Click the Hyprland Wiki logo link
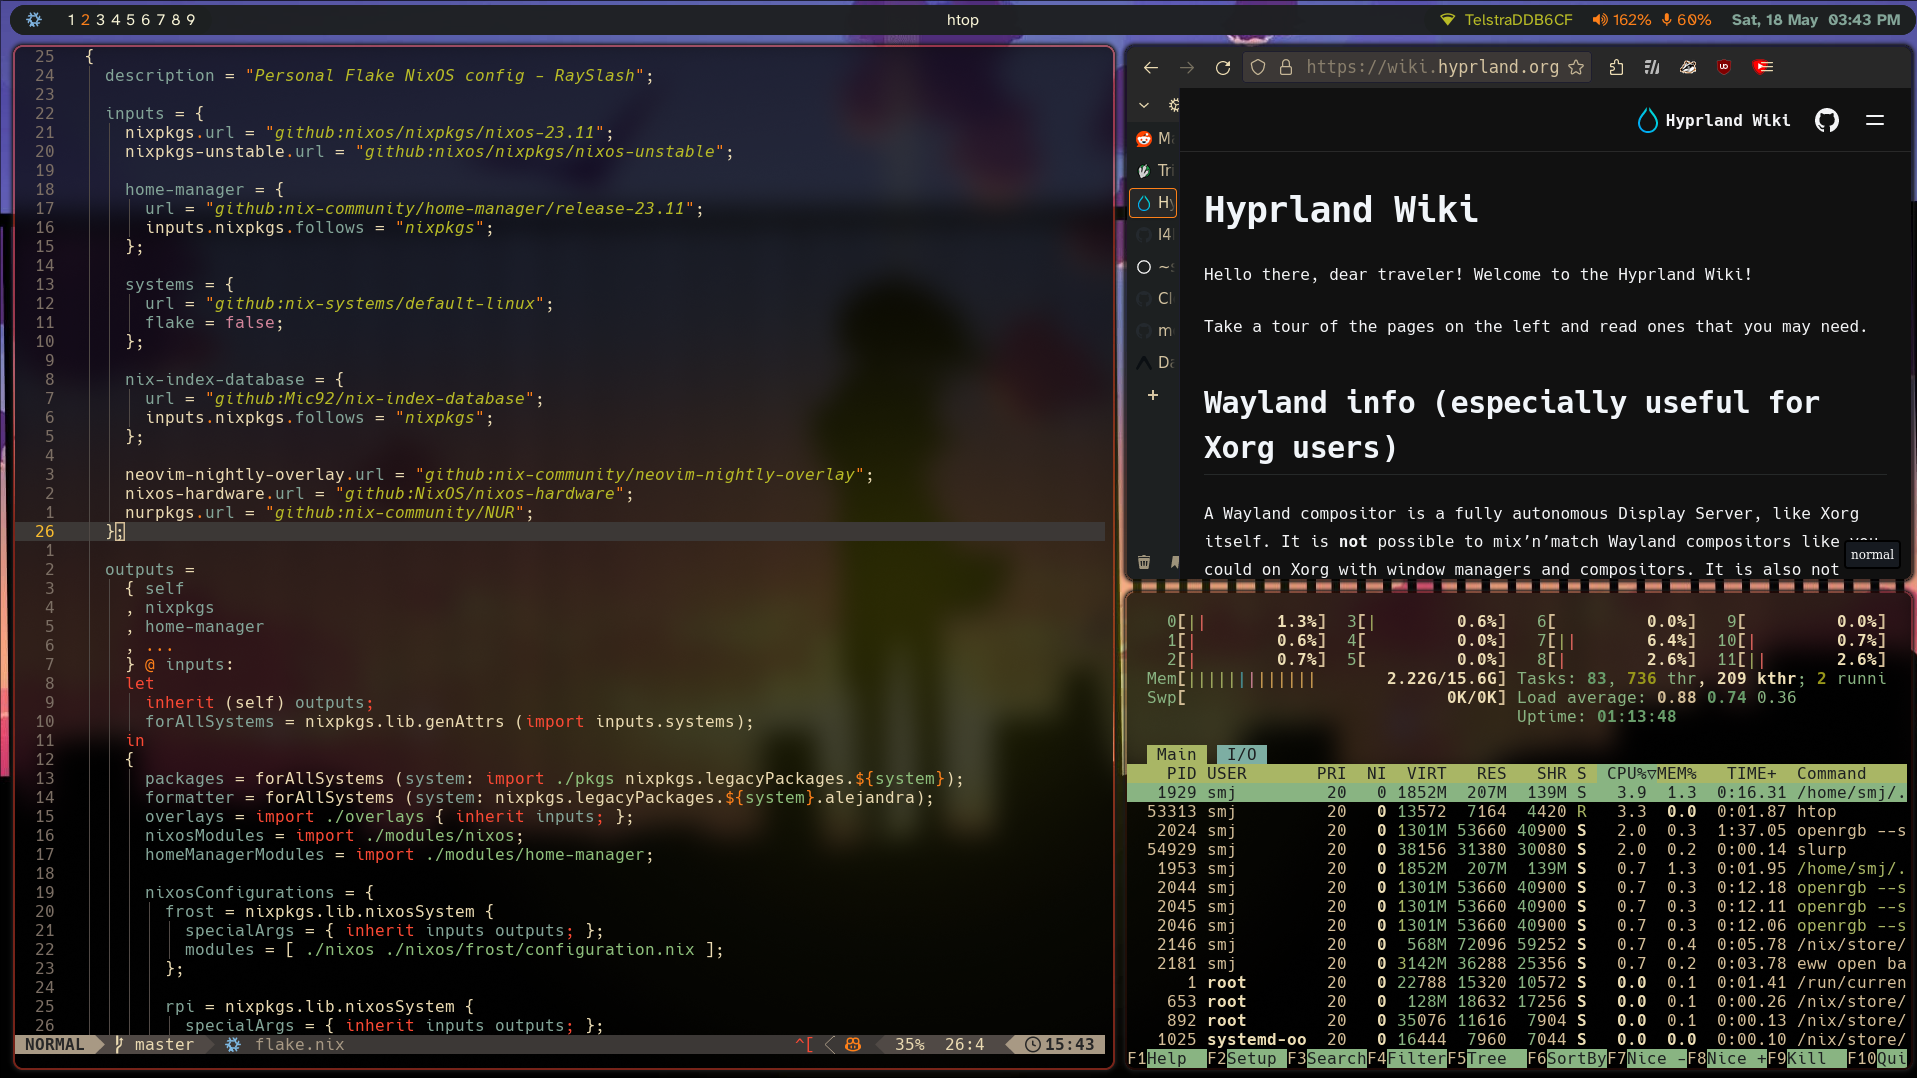This screenshot has width=1917, height=1078. coord(1713,121)
